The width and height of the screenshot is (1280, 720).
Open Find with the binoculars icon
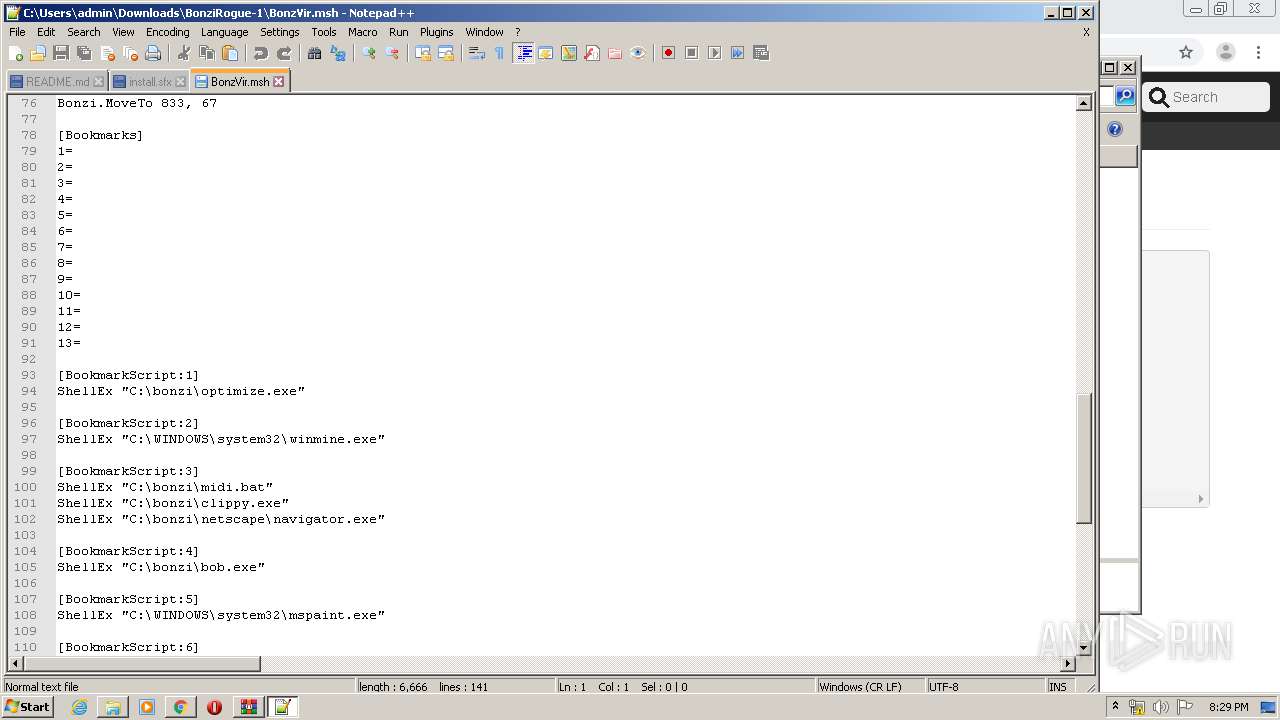coord(314,53)
